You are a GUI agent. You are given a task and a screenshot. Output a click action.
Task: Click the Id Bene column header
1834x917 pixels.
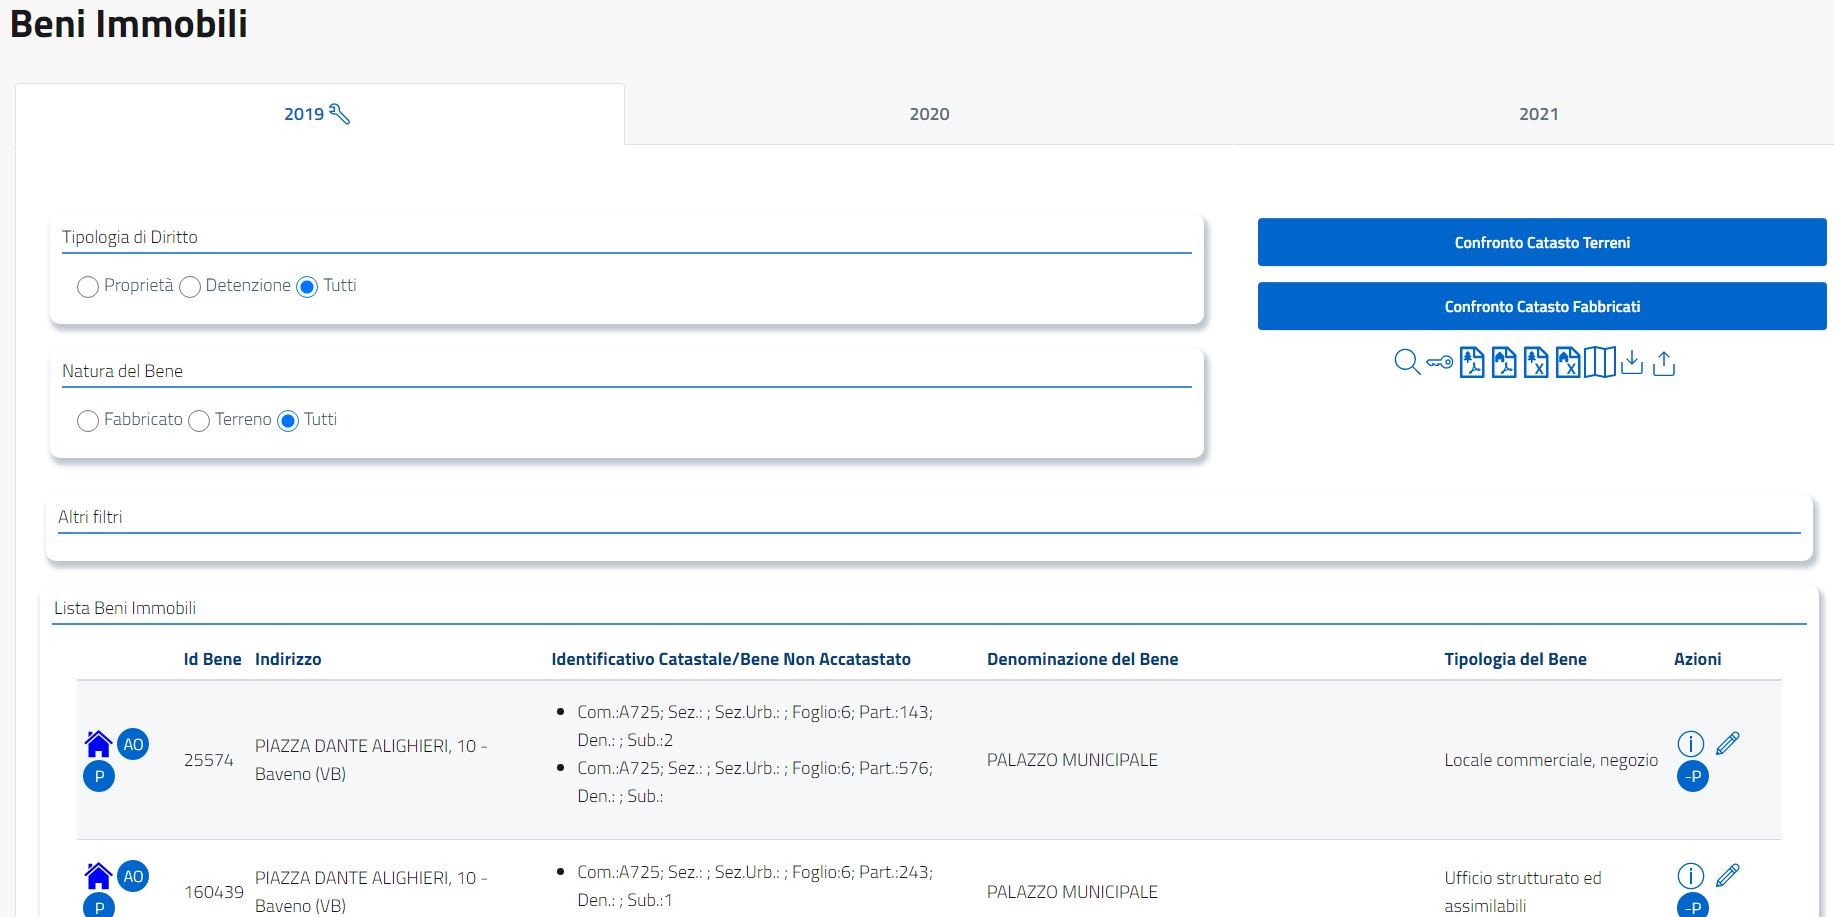[212, 659]
